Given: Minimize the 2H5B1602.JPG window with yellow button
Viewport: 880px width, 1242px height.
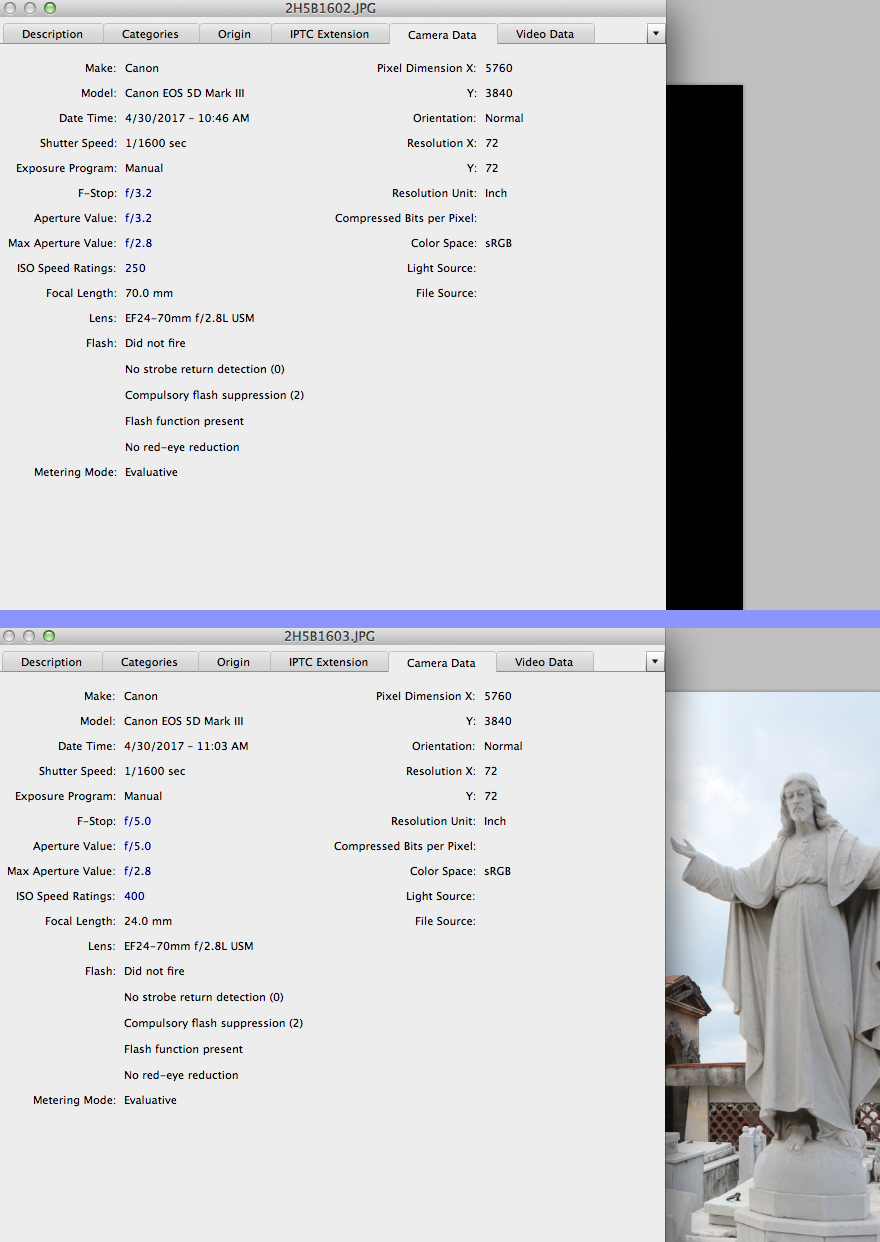Looking at the screenshot, I should tap(31, 8).
